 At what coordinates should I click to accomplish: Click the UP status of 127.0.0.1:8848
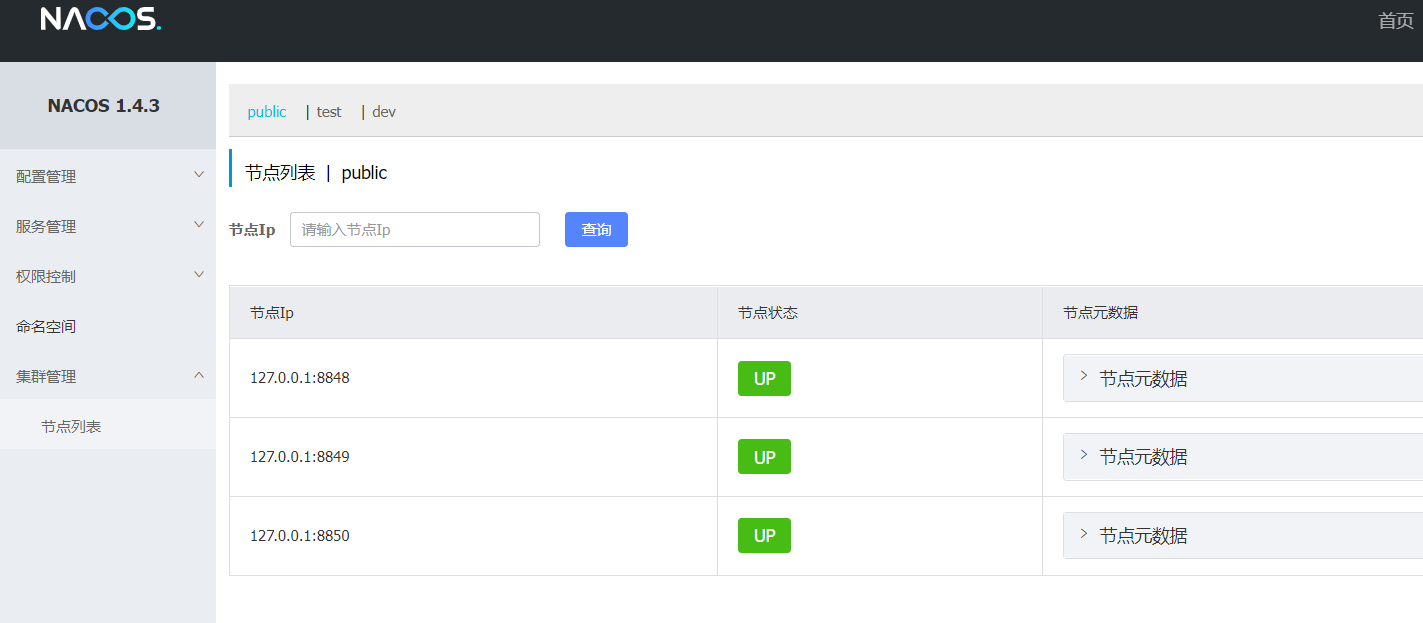tap(764, 378)
